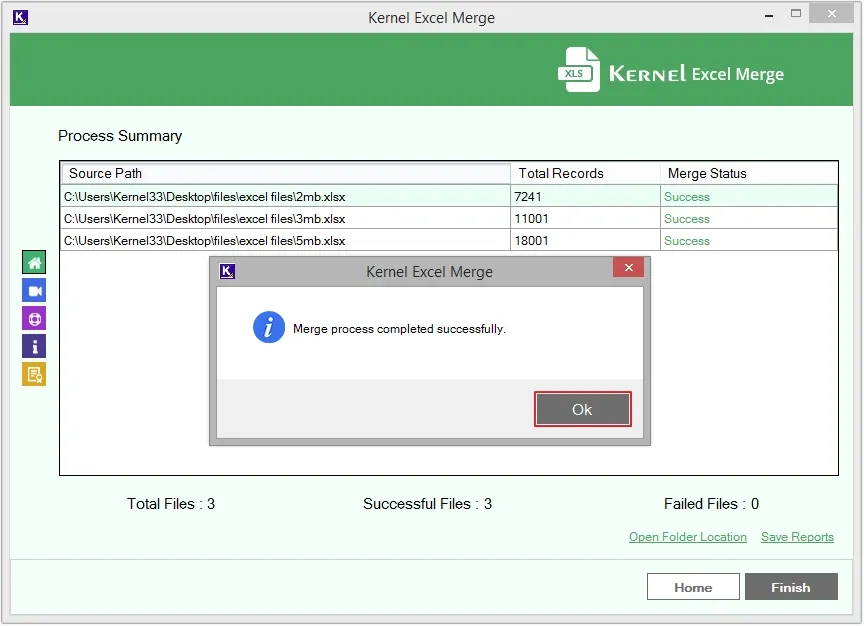Click the Home button at bottom

coord(693,587)
